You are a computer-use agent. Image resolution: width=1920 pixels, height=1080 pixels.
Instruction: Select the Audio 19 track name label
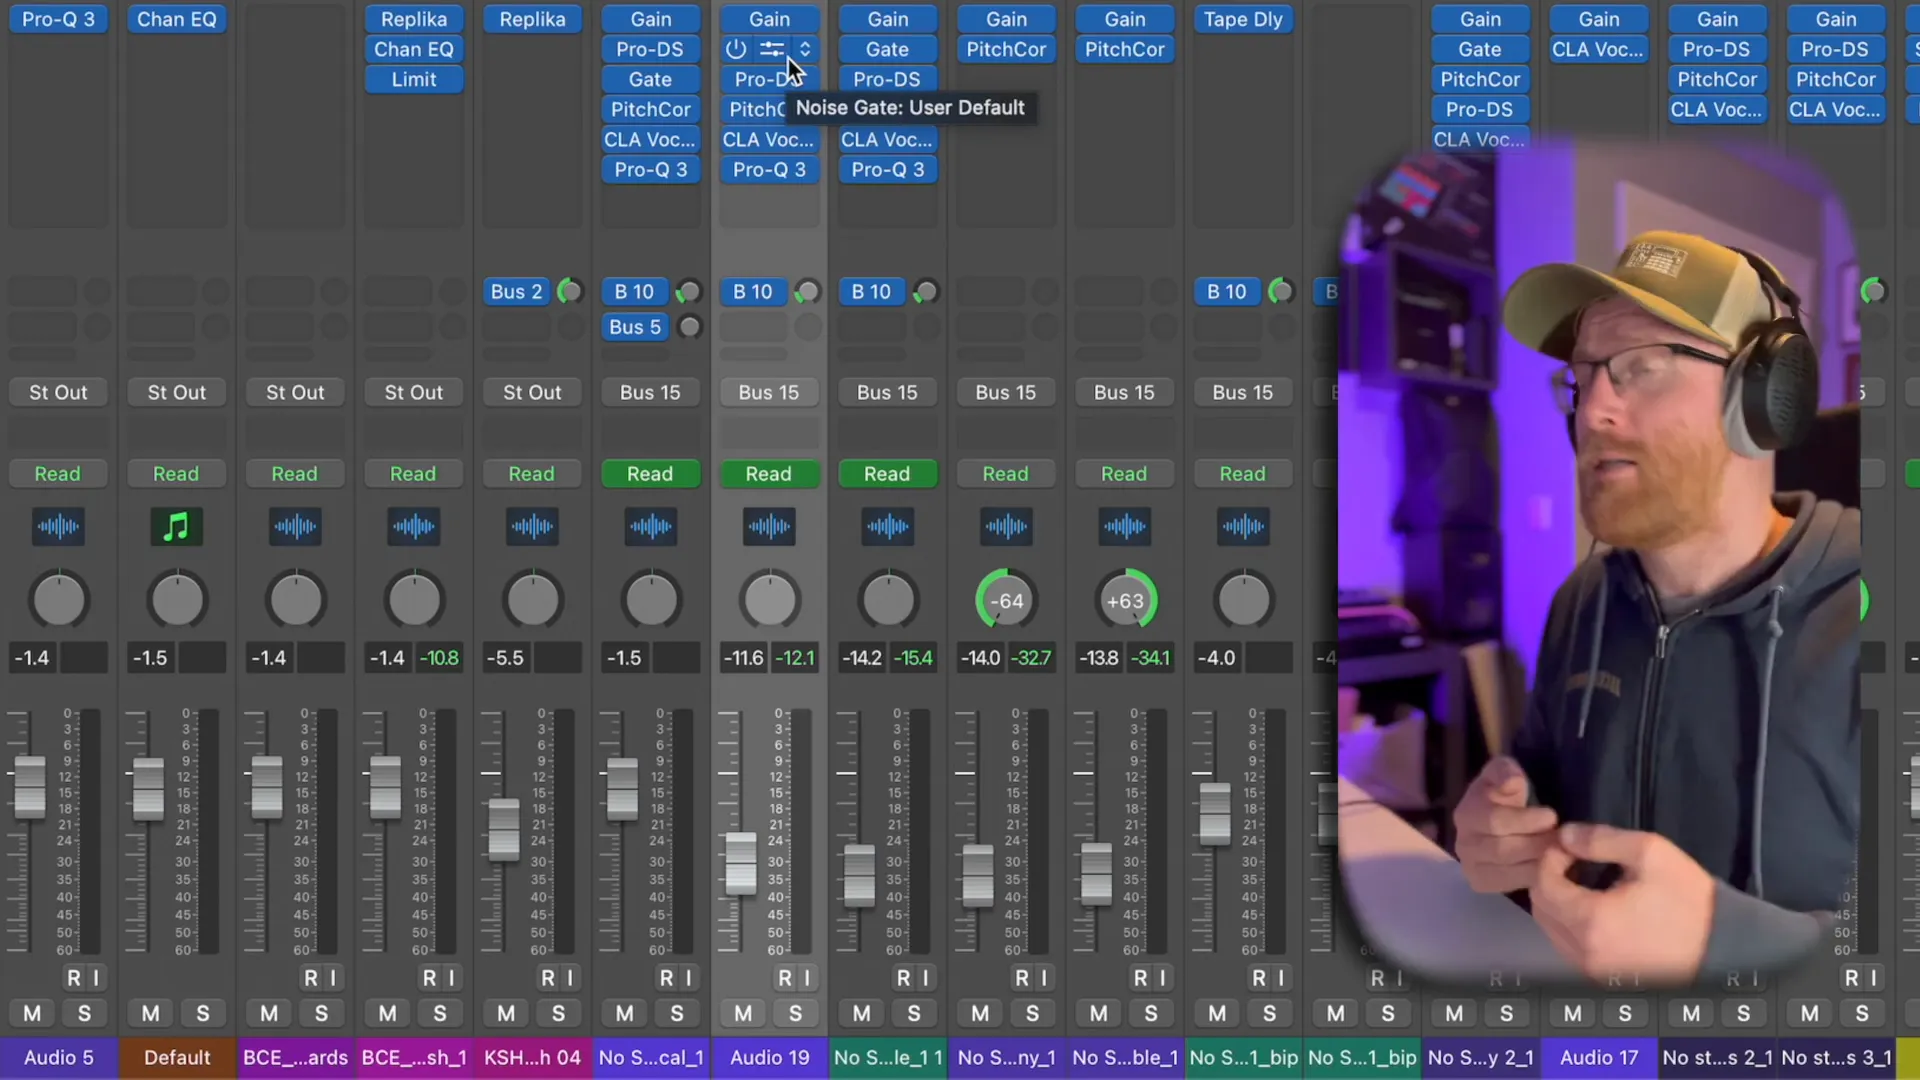point(769,1057)
